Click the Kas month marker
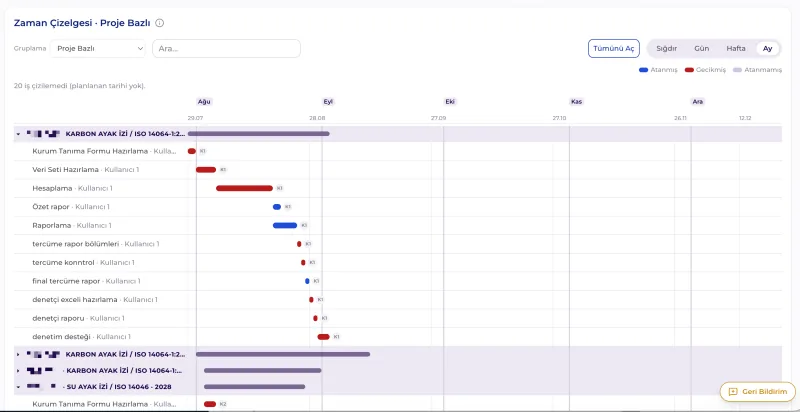This screenshot has width=800, height=412. [577, 101]
